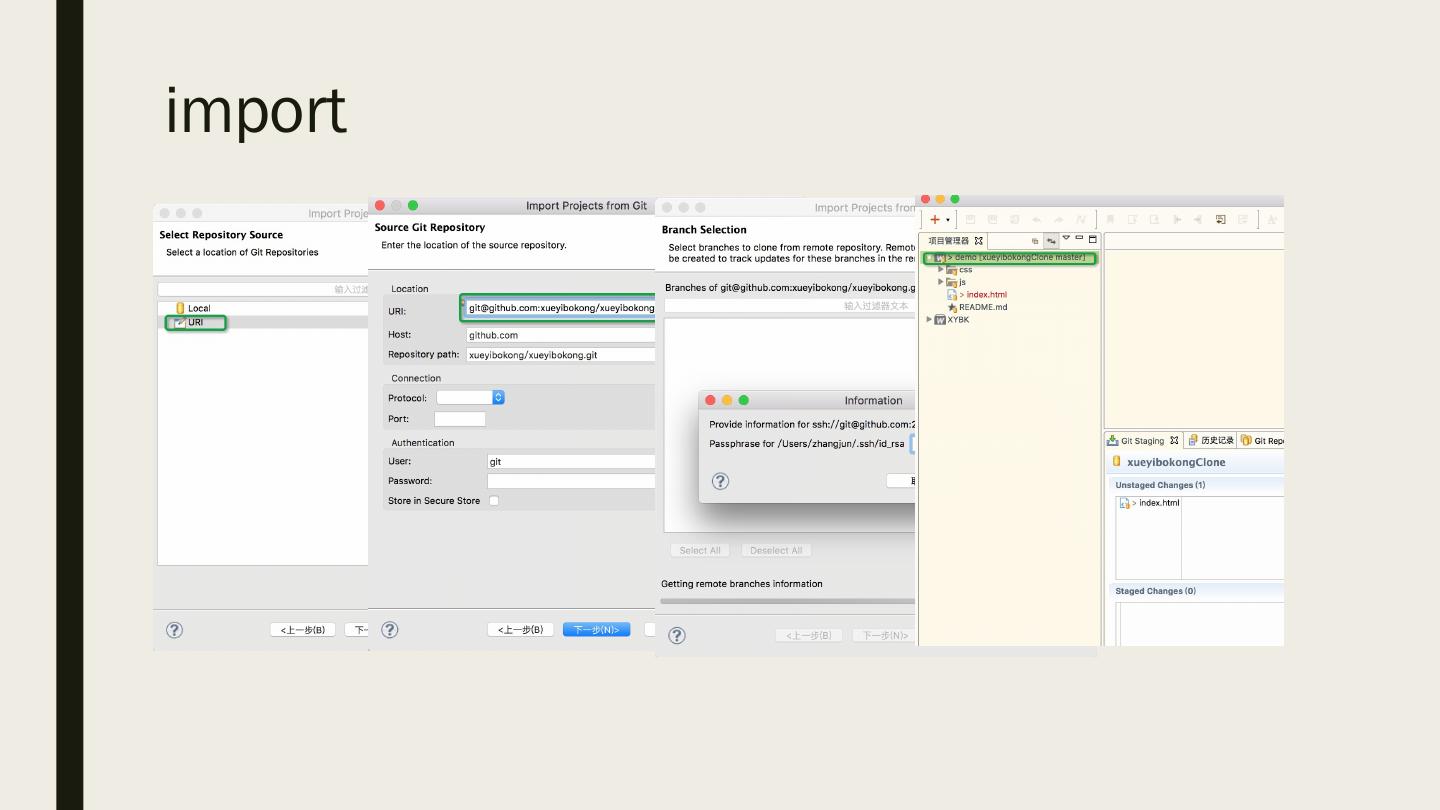
Task: Click the blue 下一步(N) button
Action: click(596, 630)
